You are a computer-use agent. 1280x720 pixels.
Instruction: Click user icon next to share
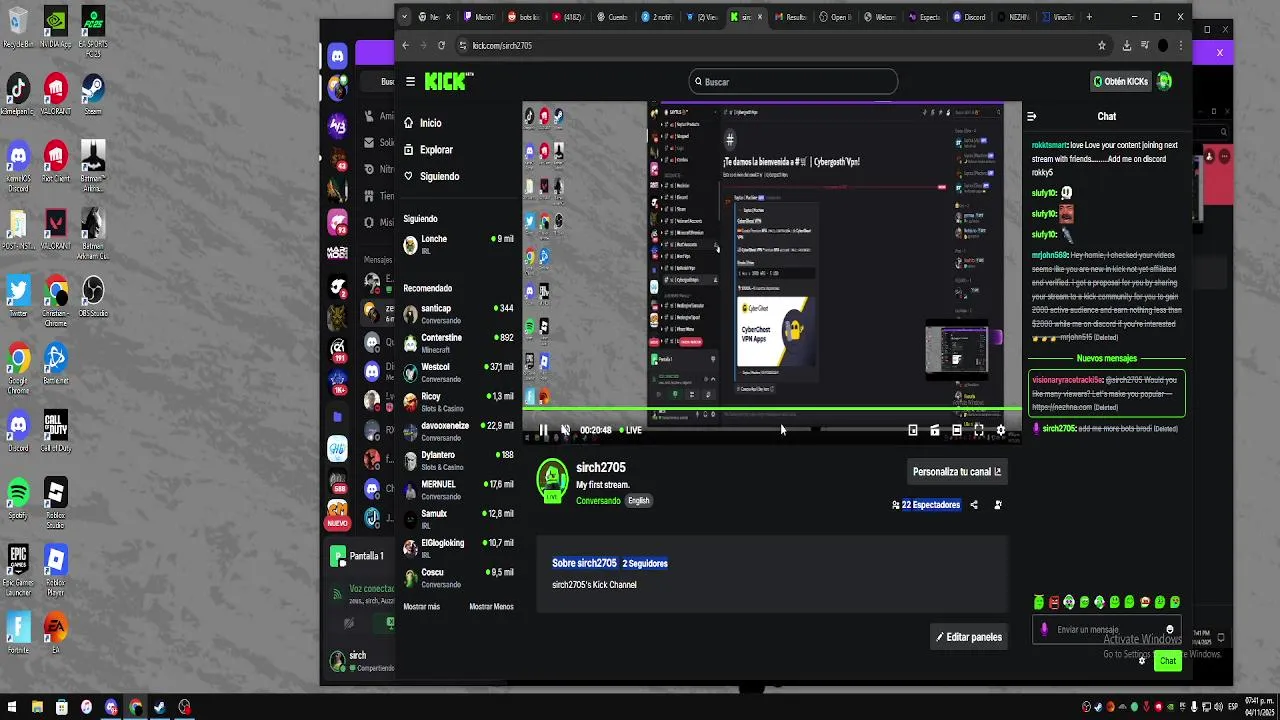998,505
